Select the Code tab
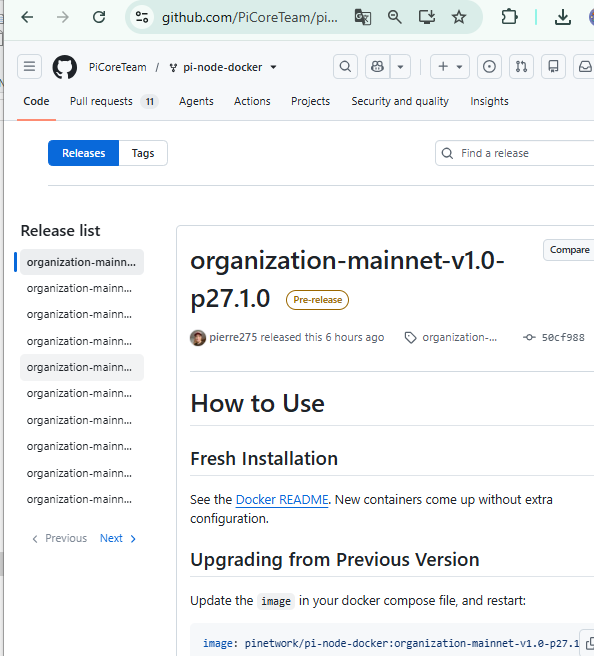594x656 pixels. coord(36,101)
